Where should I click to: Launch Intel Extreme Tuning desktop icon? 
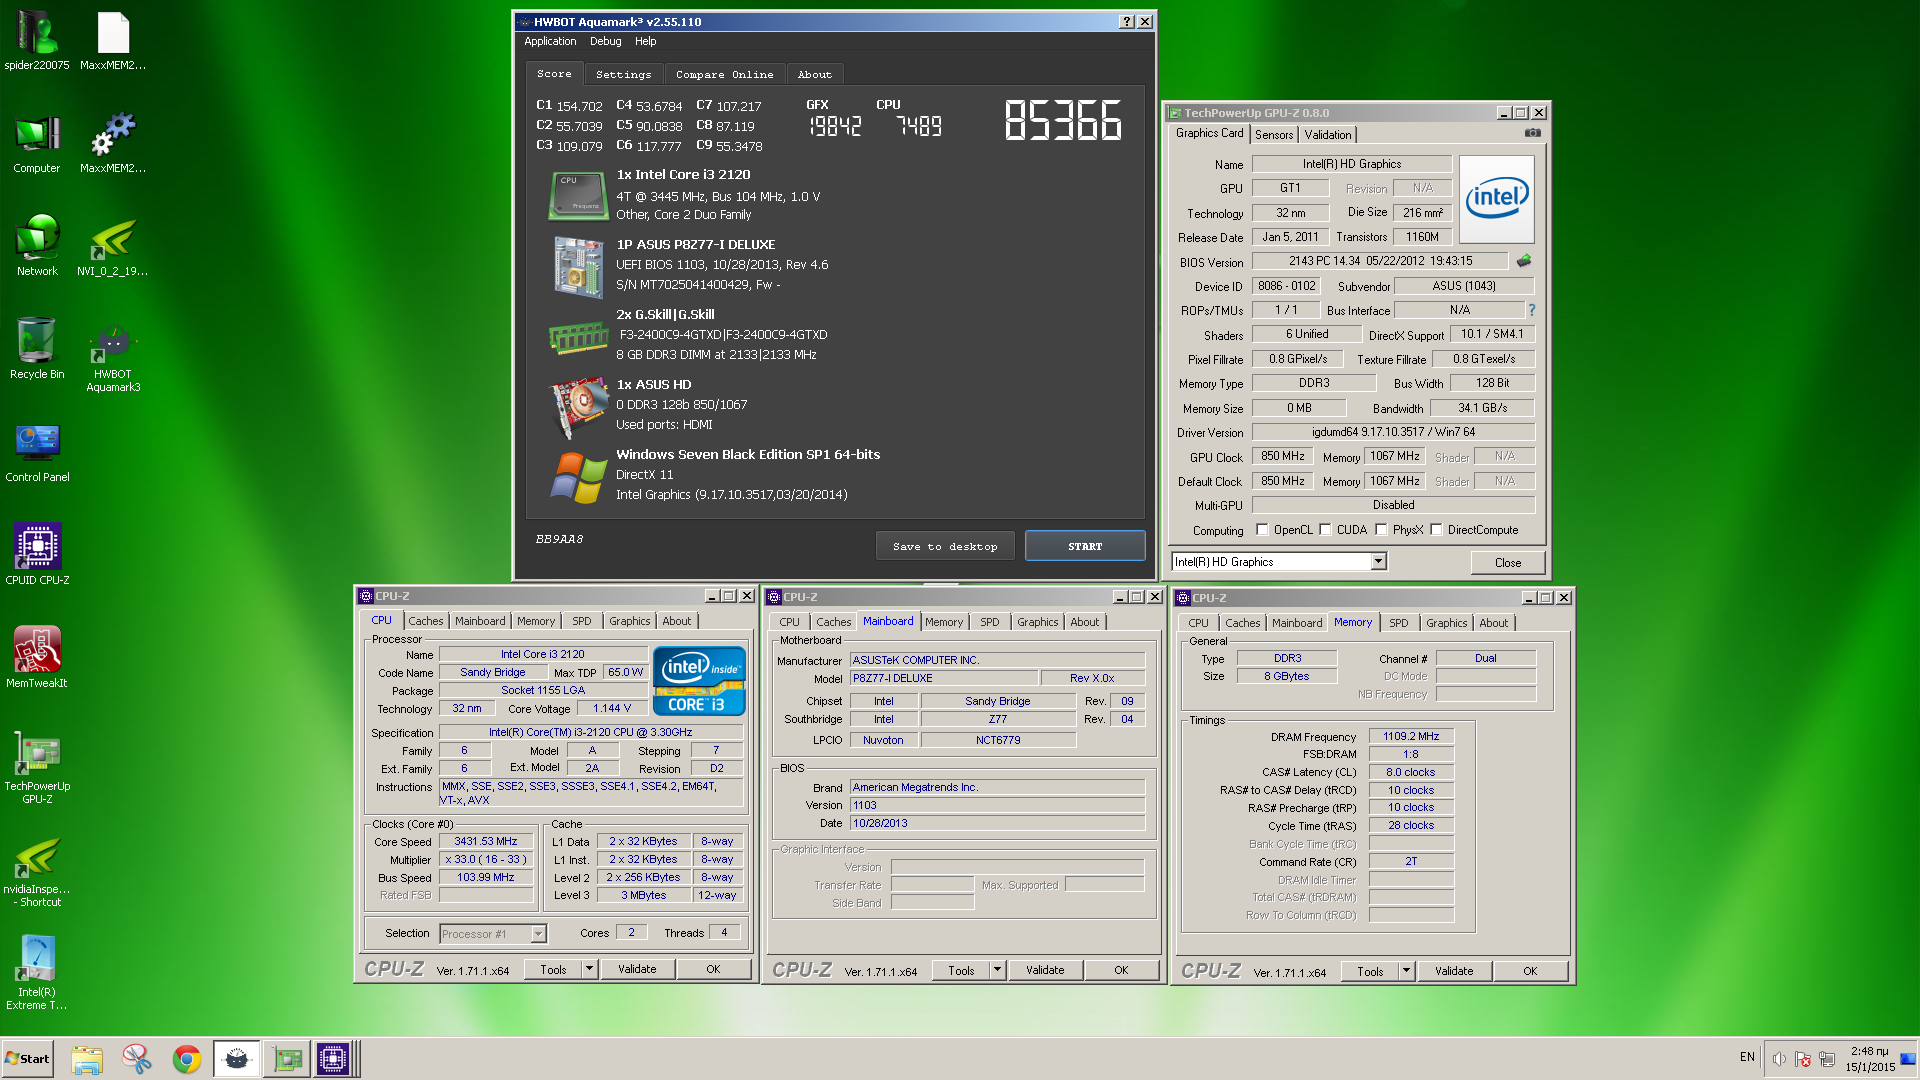37,974
